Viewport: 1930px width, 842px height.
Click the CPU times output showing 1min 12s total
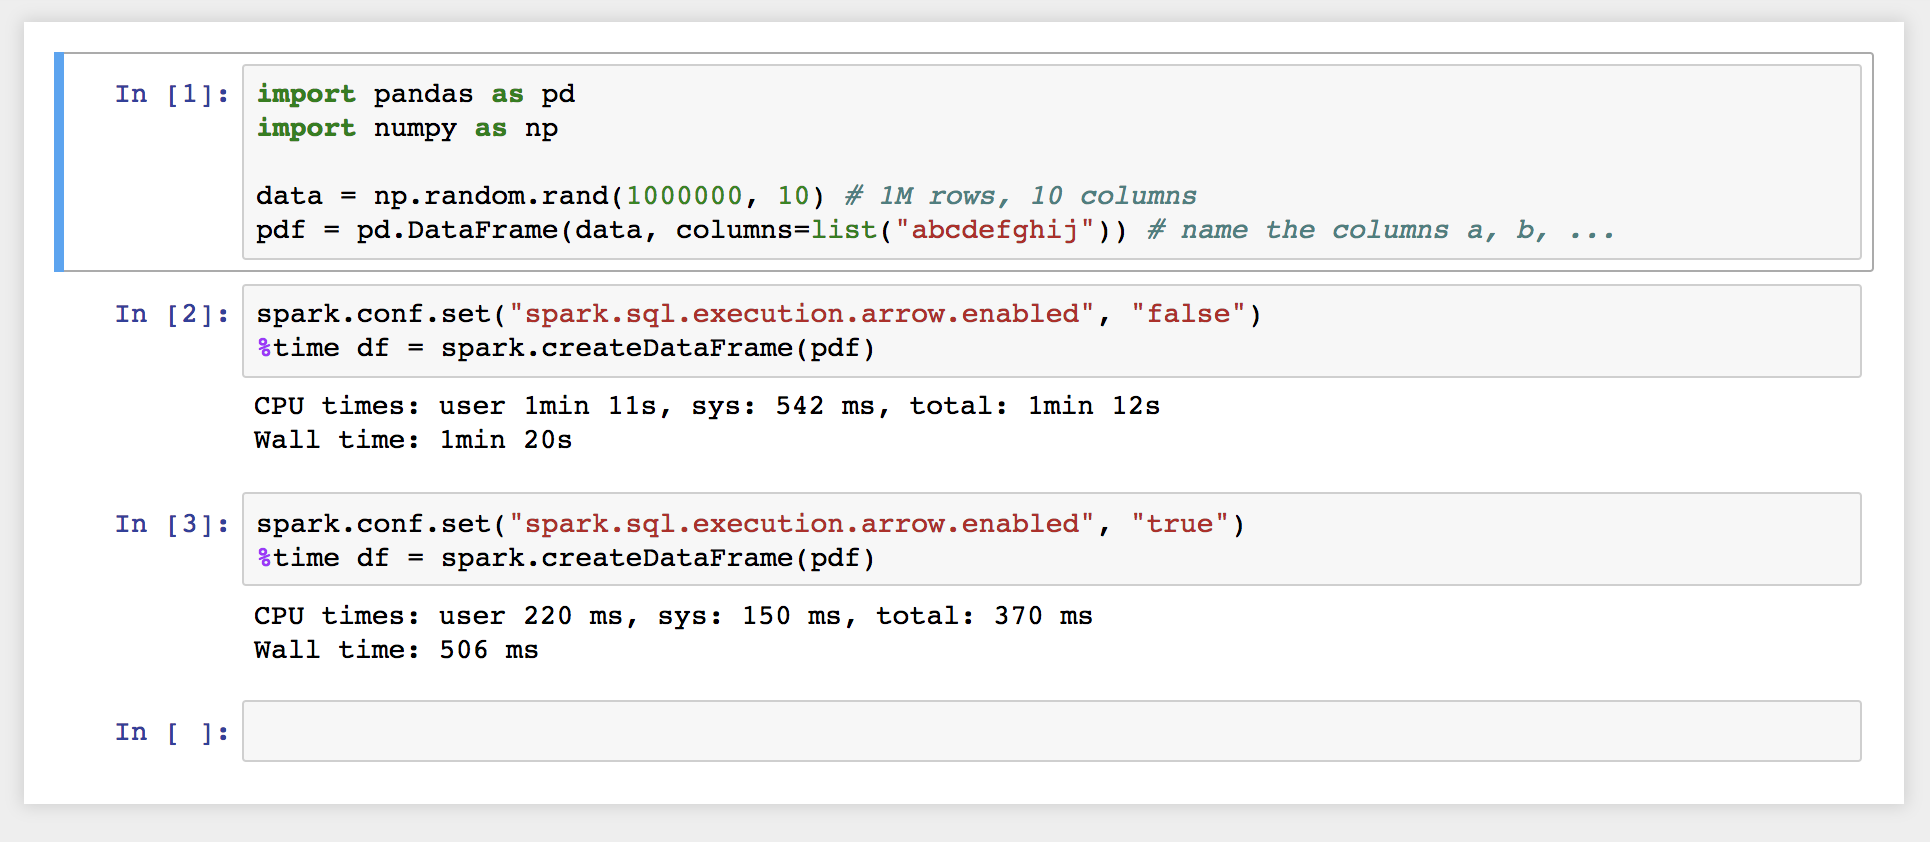point(706,406)
